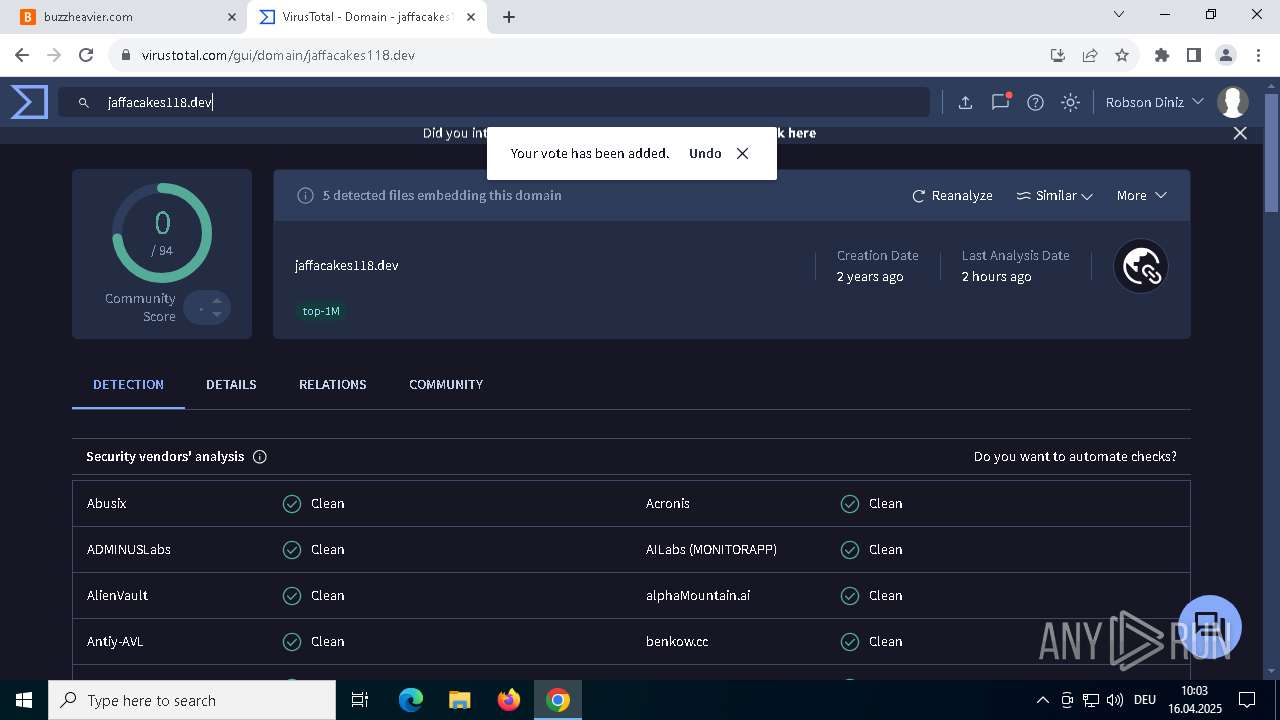Click the top-1M tag
1280x720 pixels.
[x=321, y=311]
